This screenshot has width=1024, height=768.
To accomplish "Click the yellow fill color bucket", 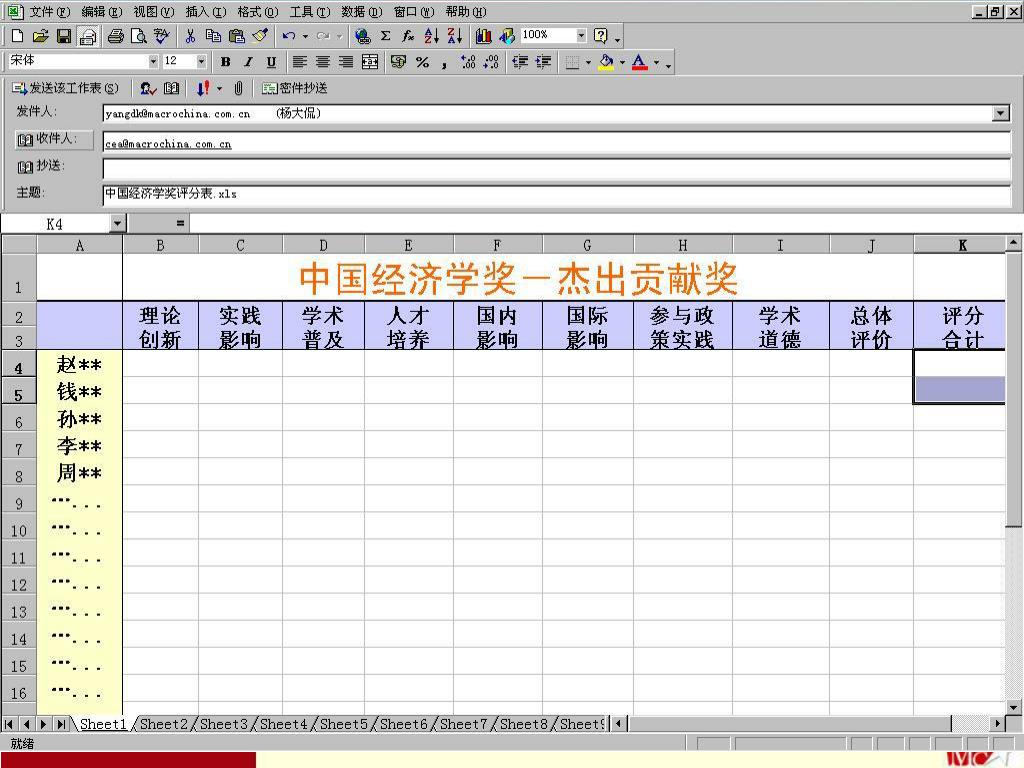I will pyautogui.click(x=605, y=62).
